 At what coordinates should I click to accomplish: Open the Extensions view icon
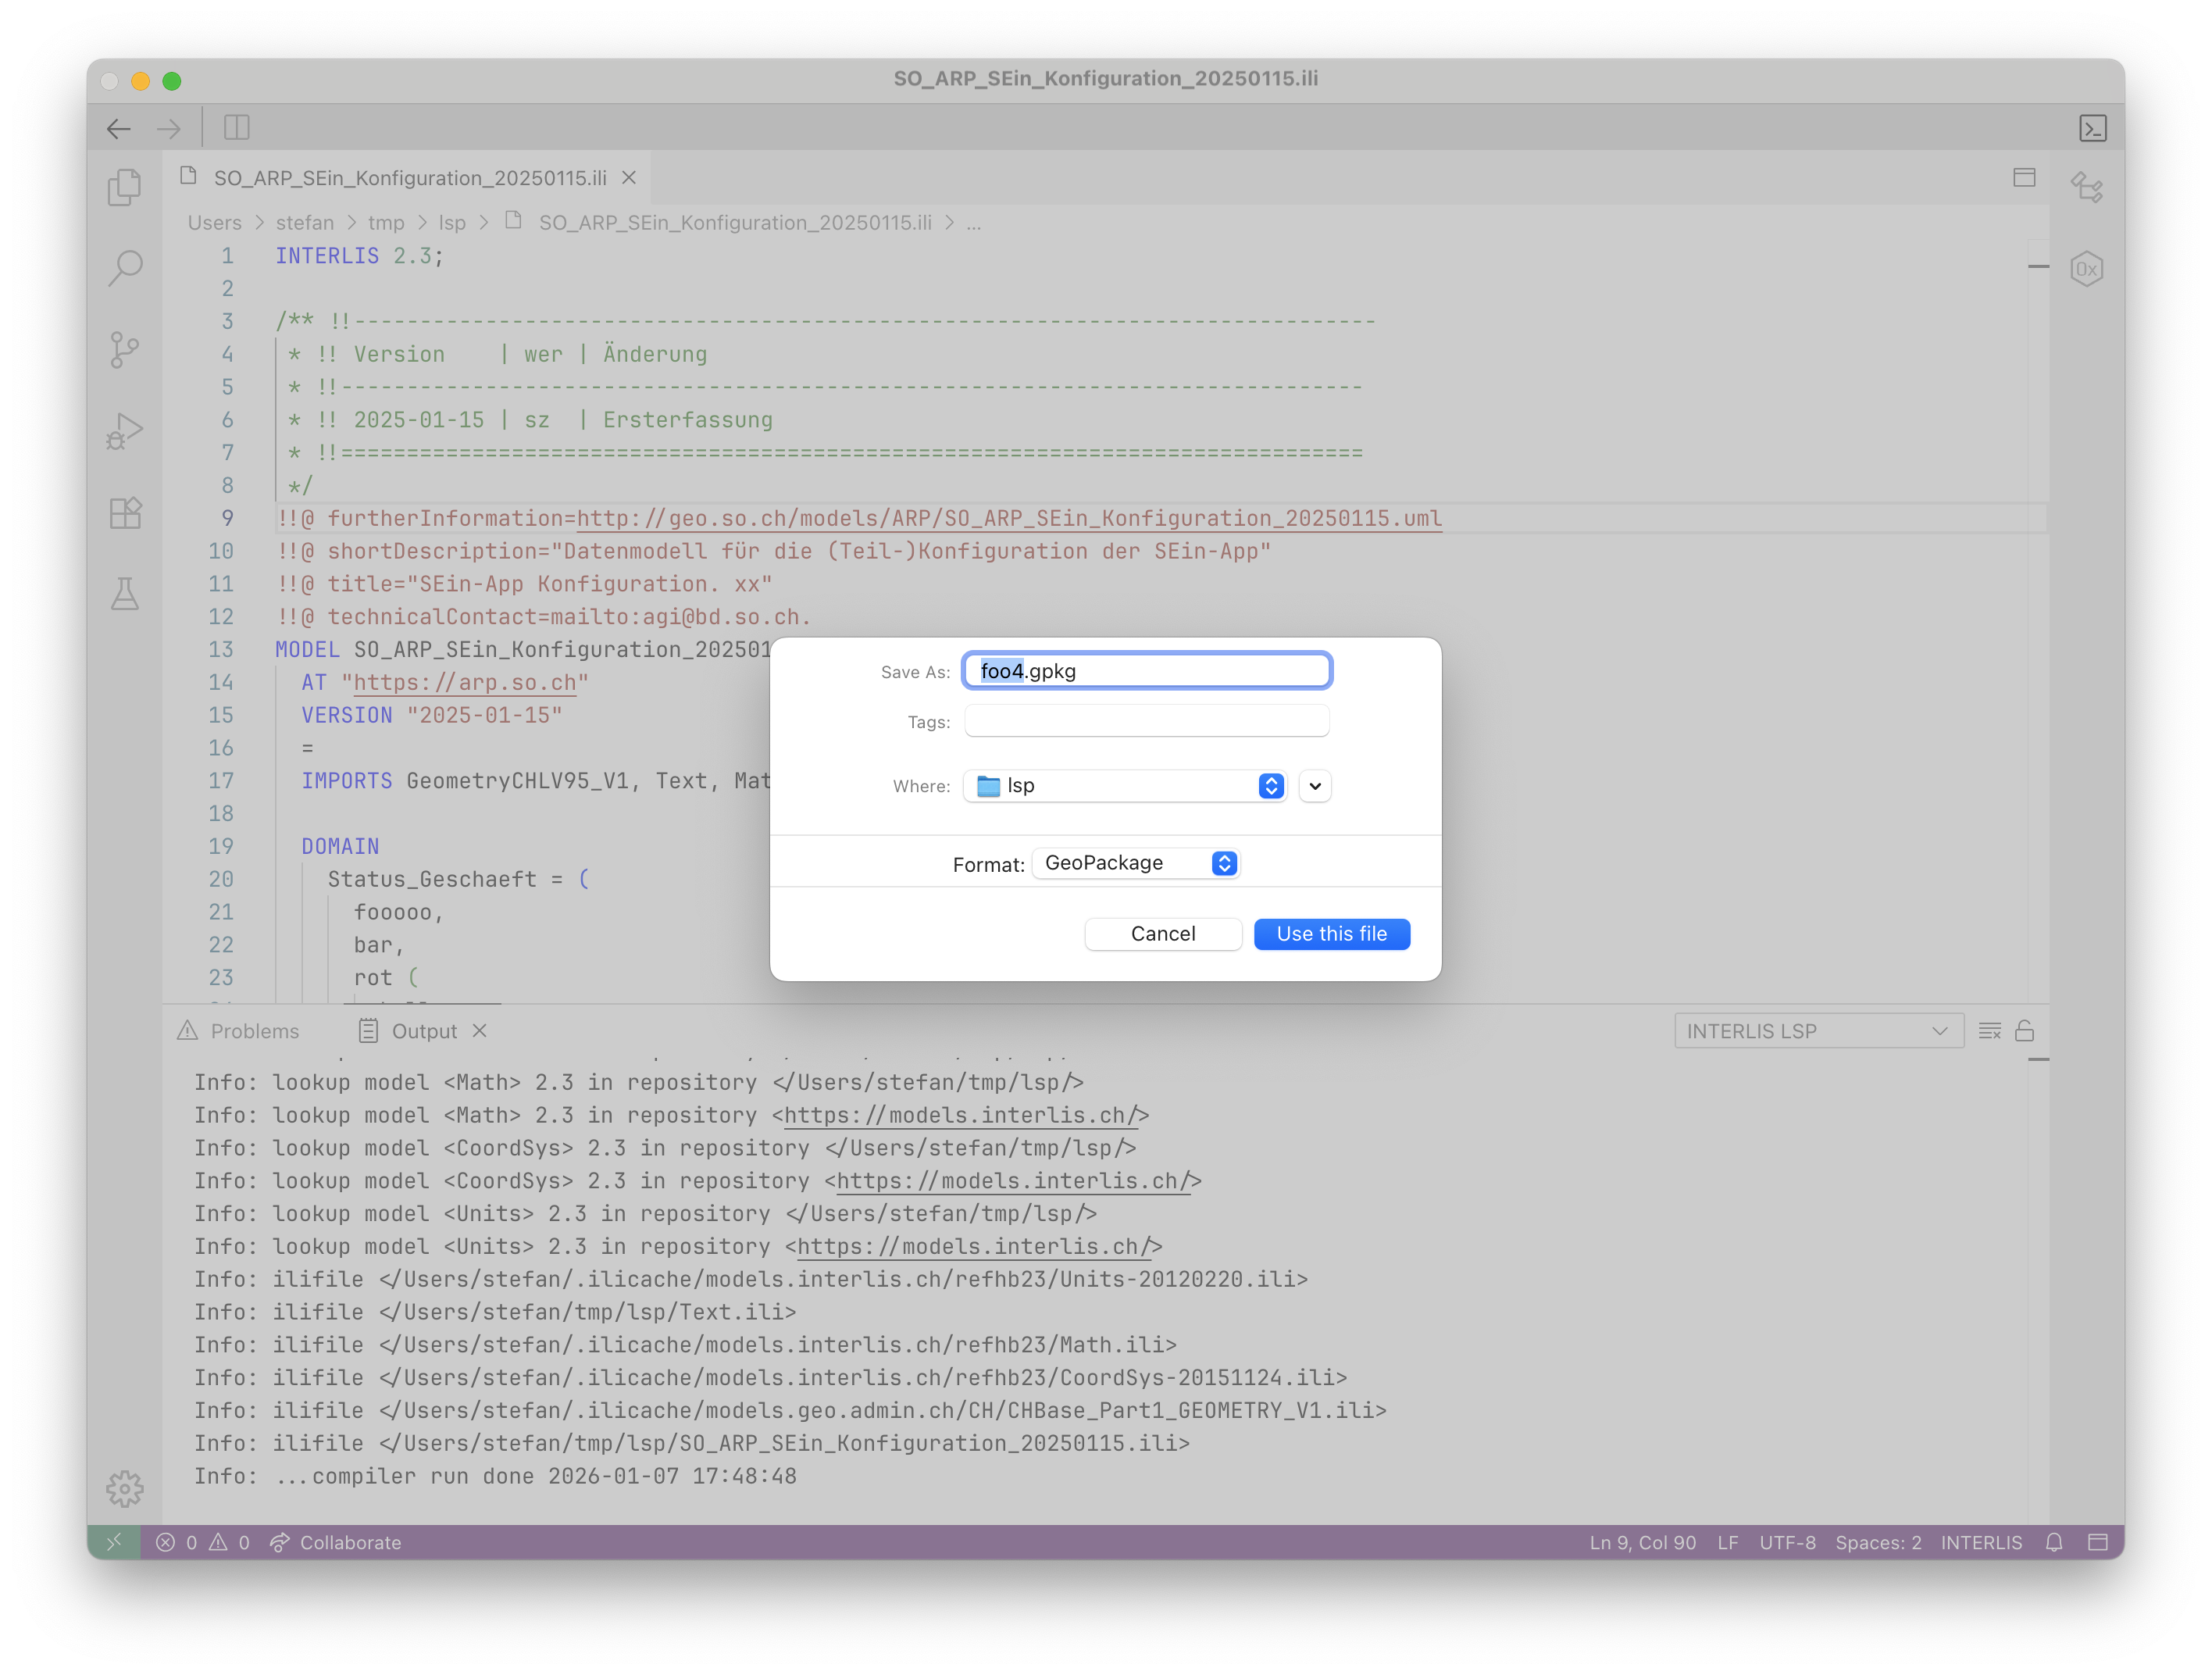[x=125, y=513]
